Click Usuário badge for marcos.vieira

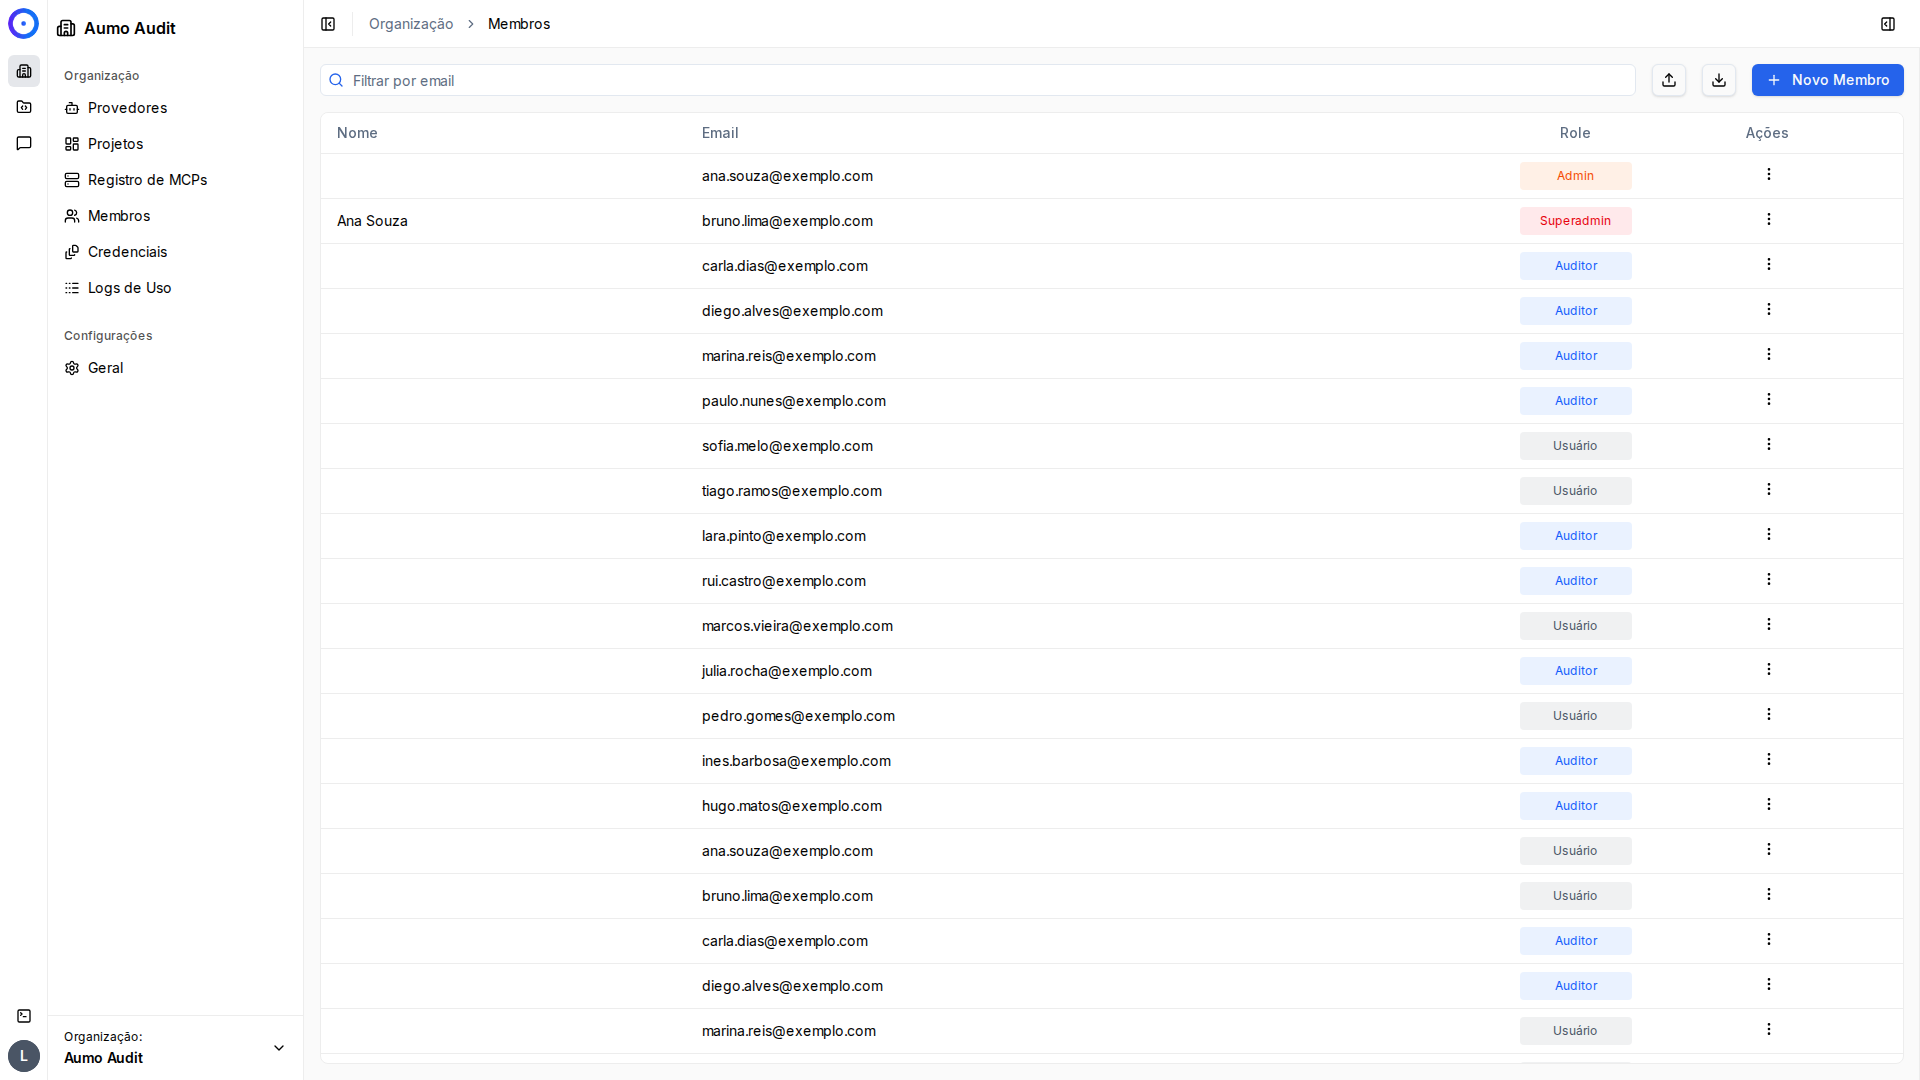coord(1575,626)
